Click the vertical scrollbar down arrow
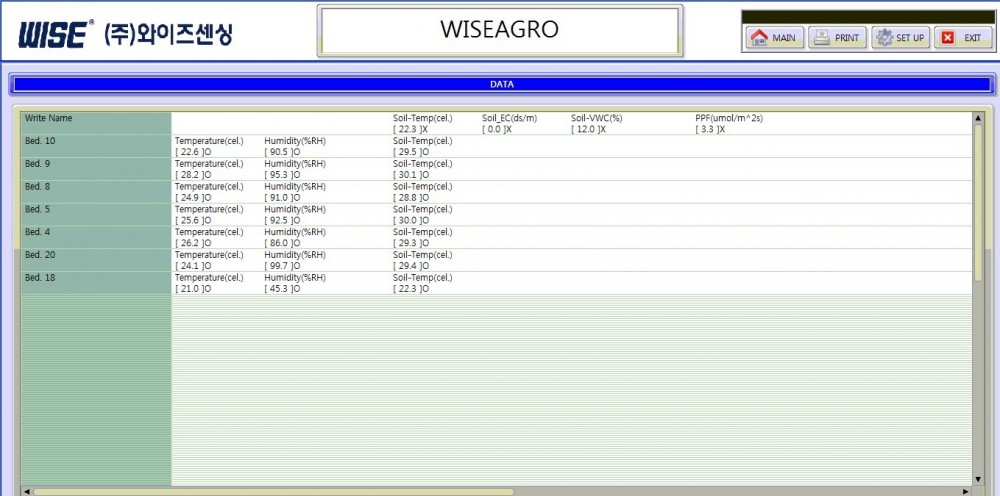The height and width of the screenshot is (496, 1000). [x=978, y=479]
